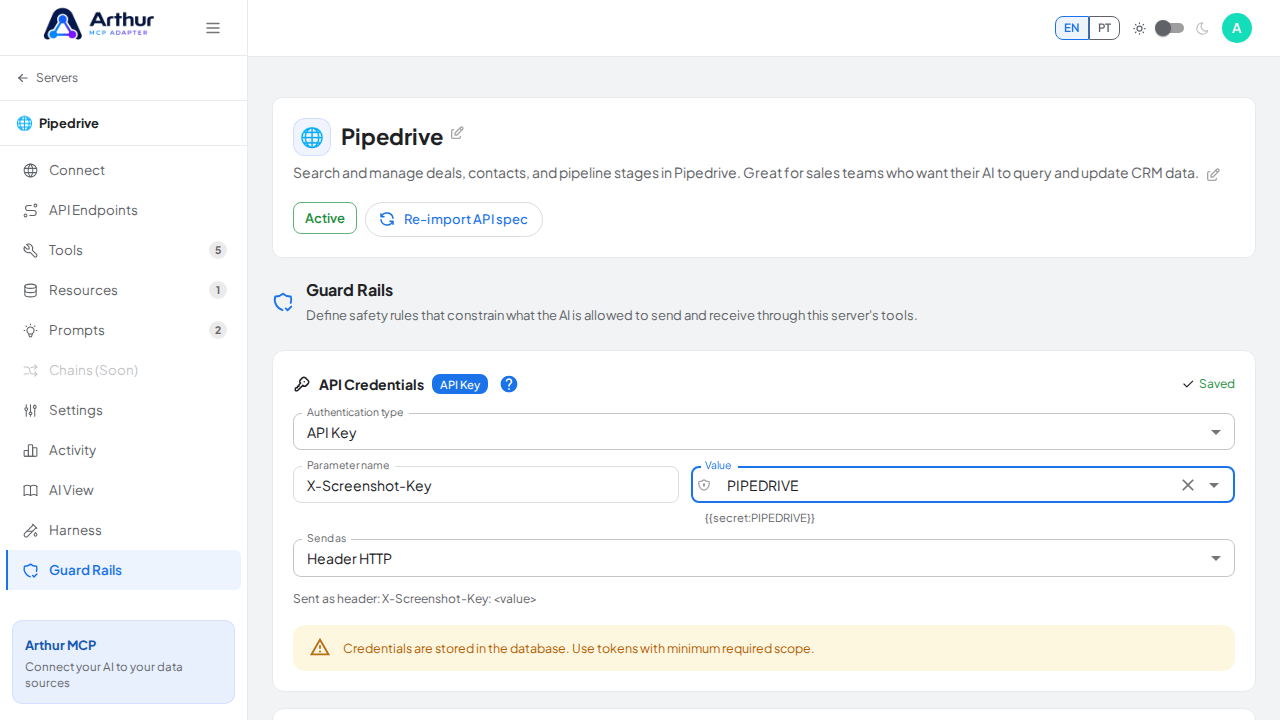1280x720 pixels.
Task: Expand the Value secrets dropdown arrow
Action: (1214, 485)
